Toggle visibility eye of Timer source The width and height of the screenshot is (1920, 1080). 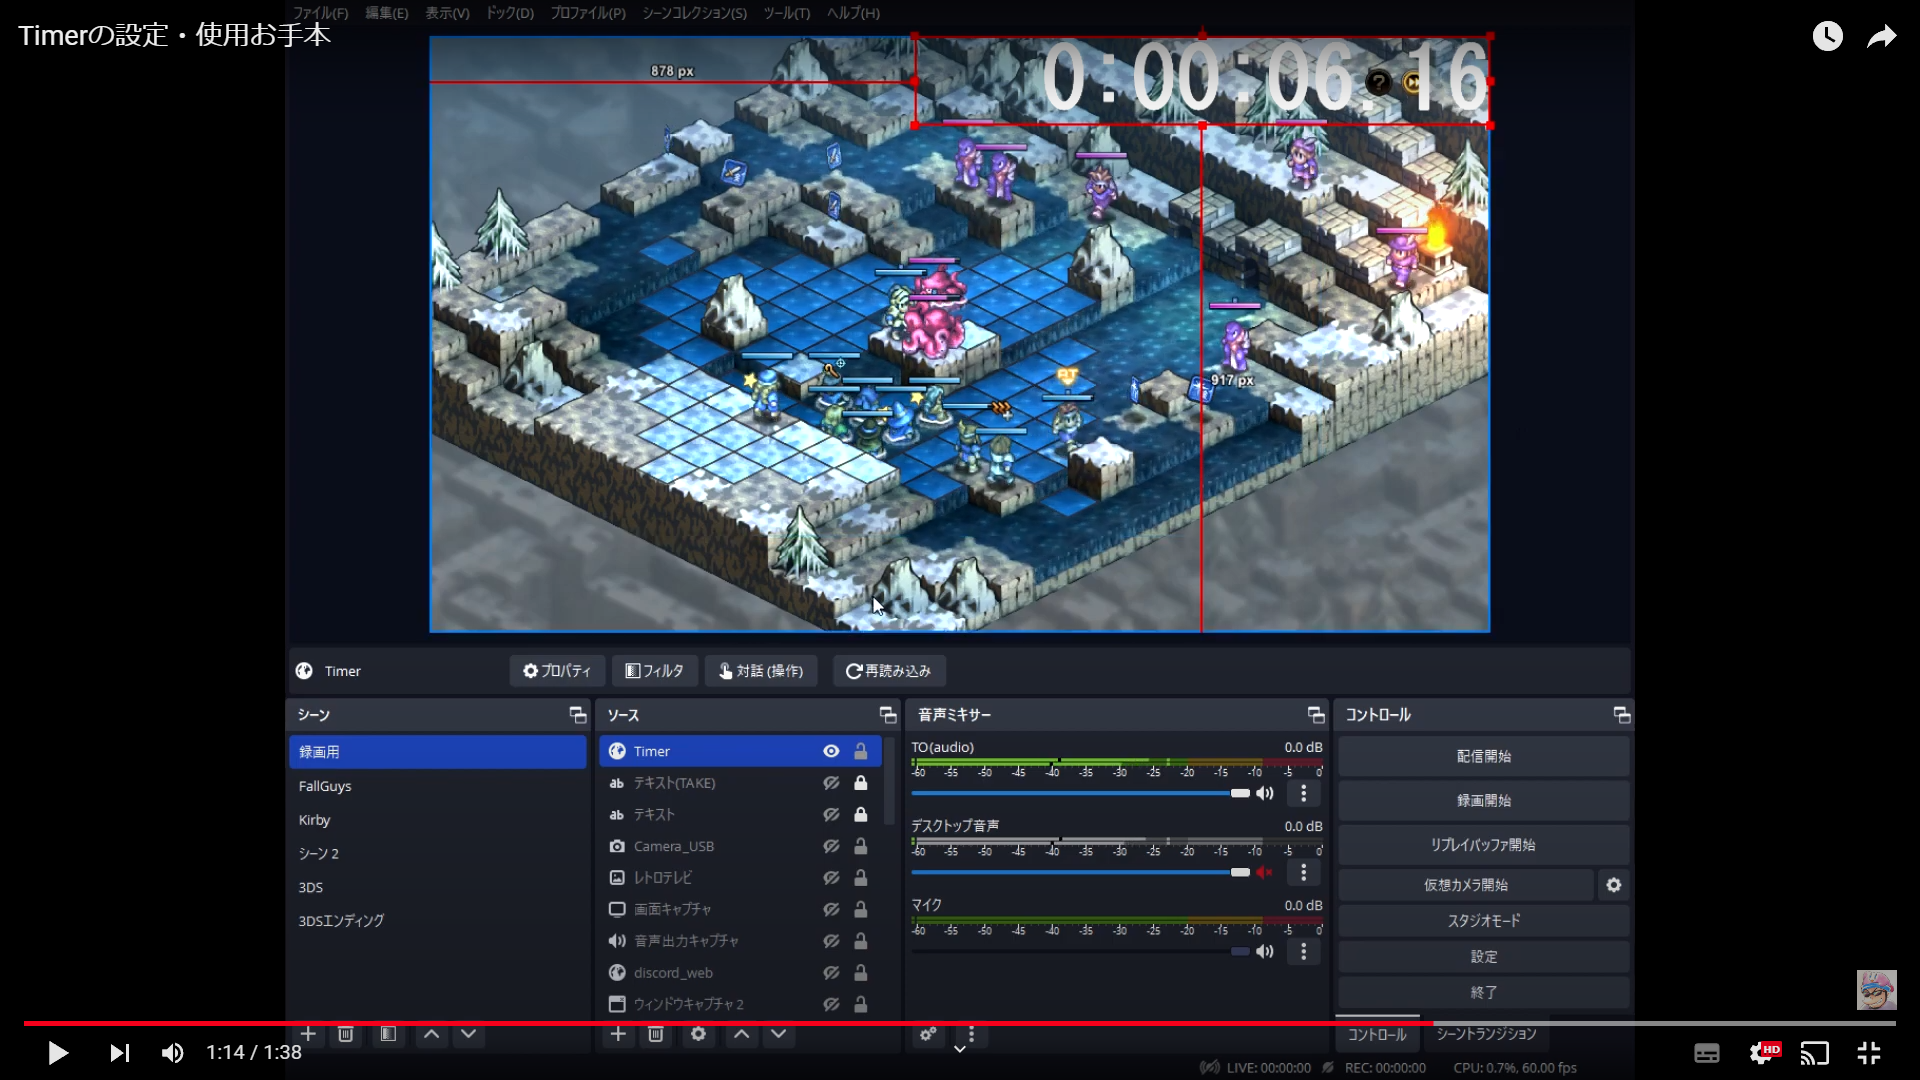(x=831, y=751)
